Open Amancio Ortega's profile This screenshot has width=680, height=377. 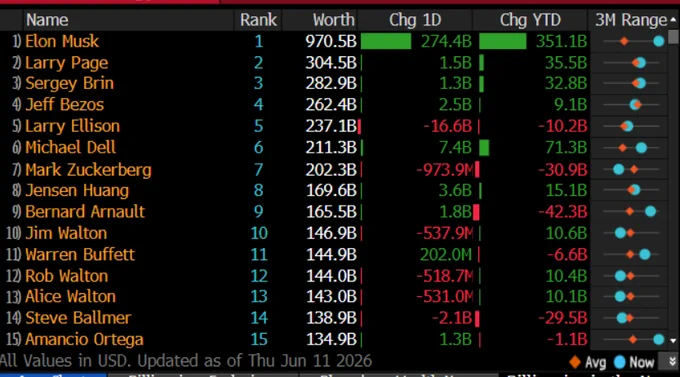click(x=84, y=339)
